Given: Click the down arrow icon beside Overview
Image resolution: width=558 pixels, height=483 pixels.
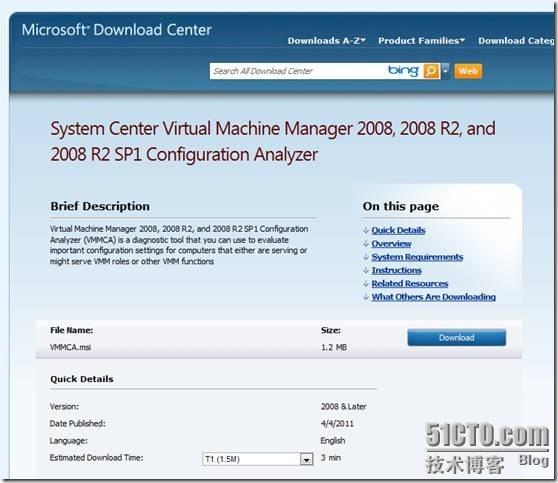Looking at the screenshot, I should (x=366, y=244).
